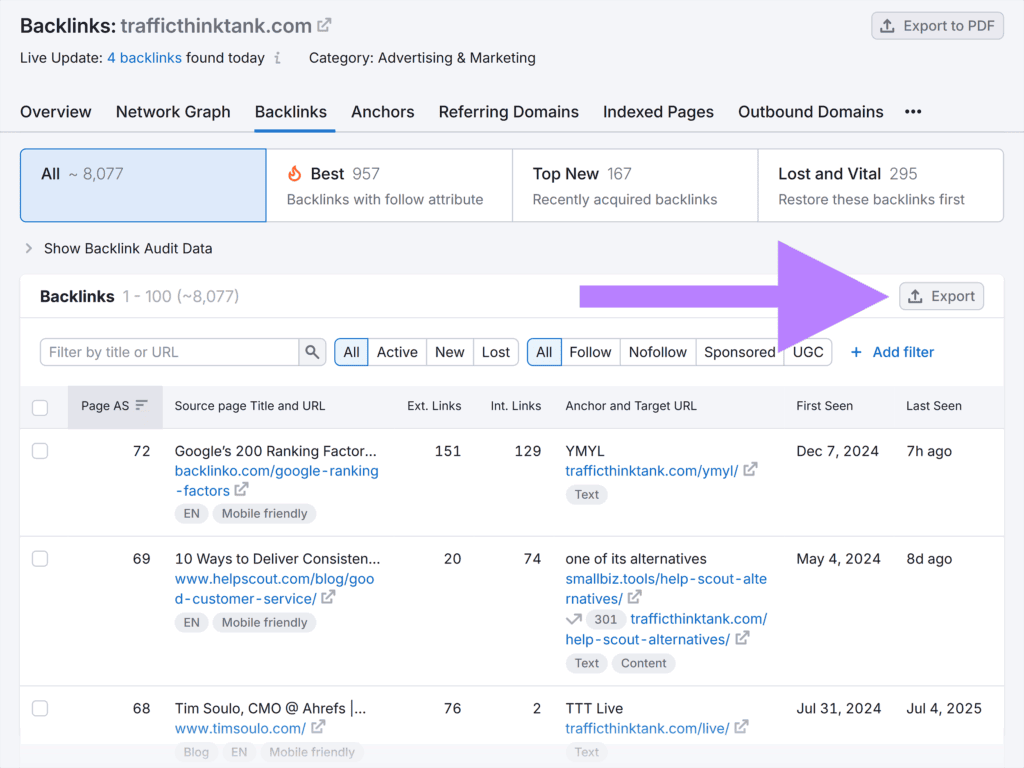This screenshot has height=768, width=1024.
Task: Click the Export to PDF button
Action: coord(937,25)
